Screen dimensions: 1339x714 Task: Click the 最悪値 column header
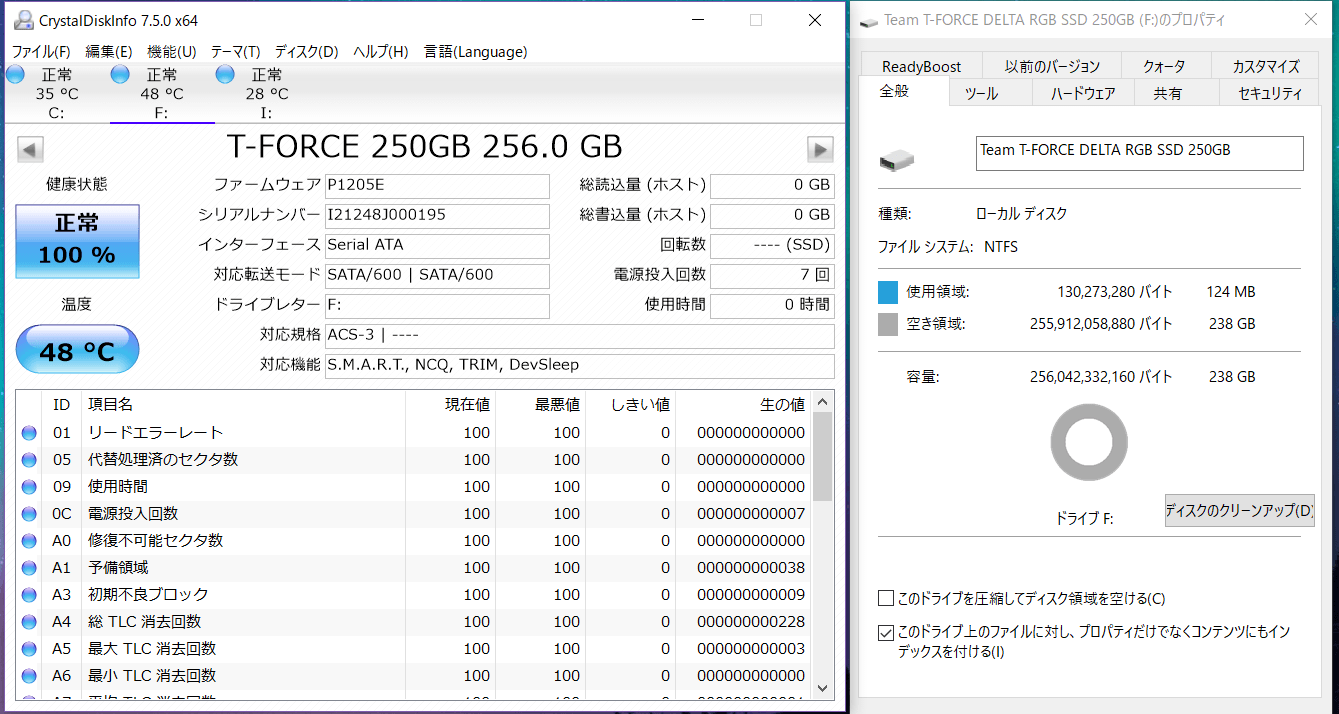540,404
